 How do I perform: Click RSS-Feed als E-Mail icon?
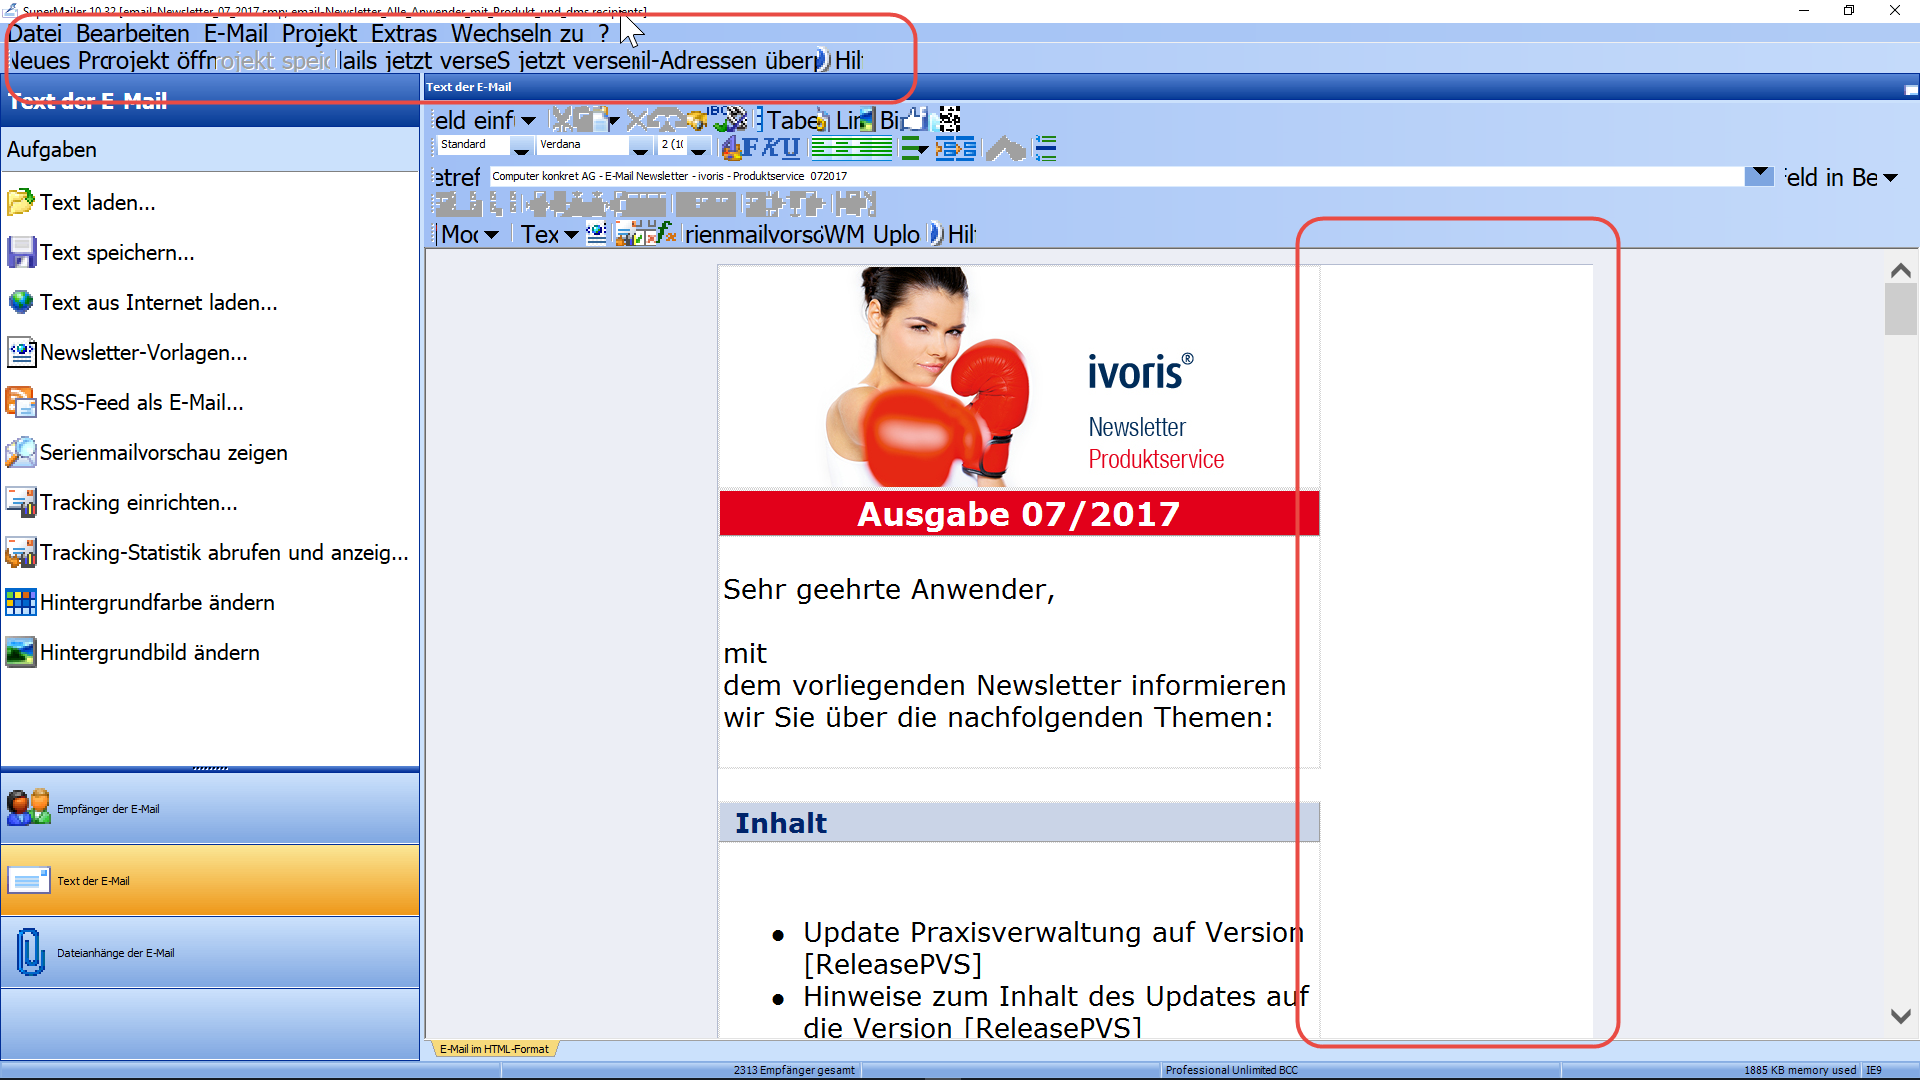[x=21, y=402]
